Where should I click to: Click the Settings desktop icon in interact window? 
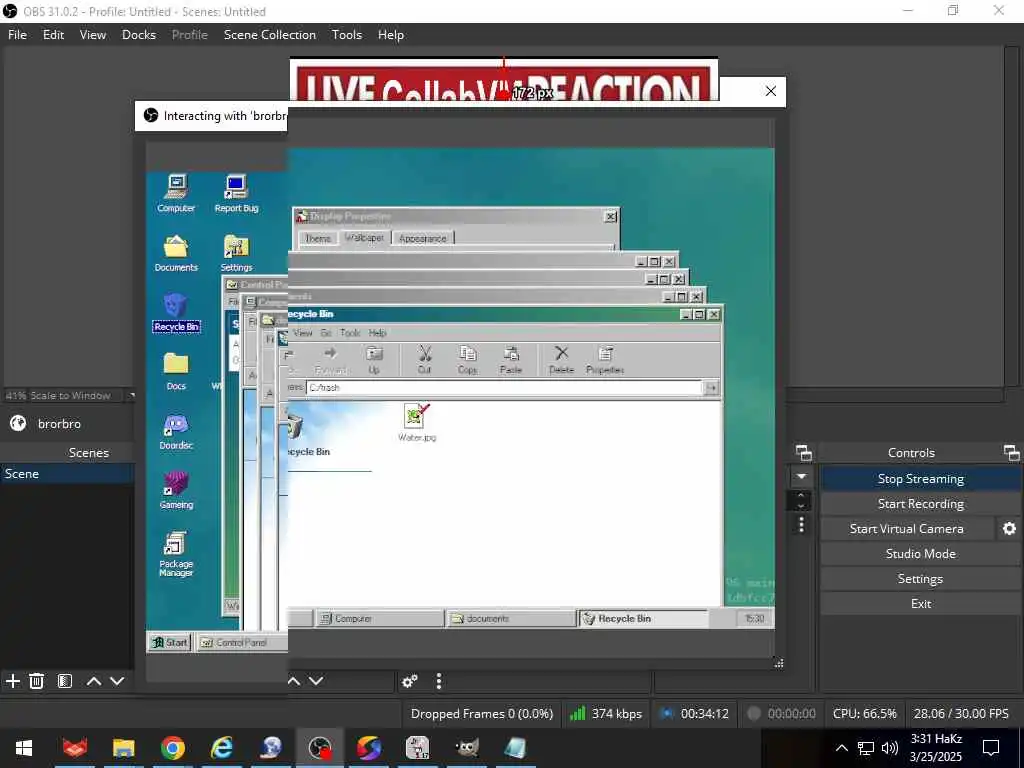point(236,253)
